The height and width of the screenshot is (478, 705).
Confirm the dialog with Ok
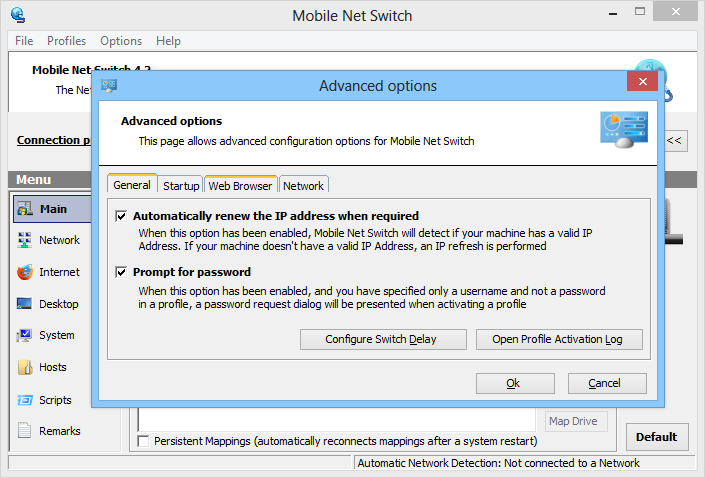click(x=515, y=383)
